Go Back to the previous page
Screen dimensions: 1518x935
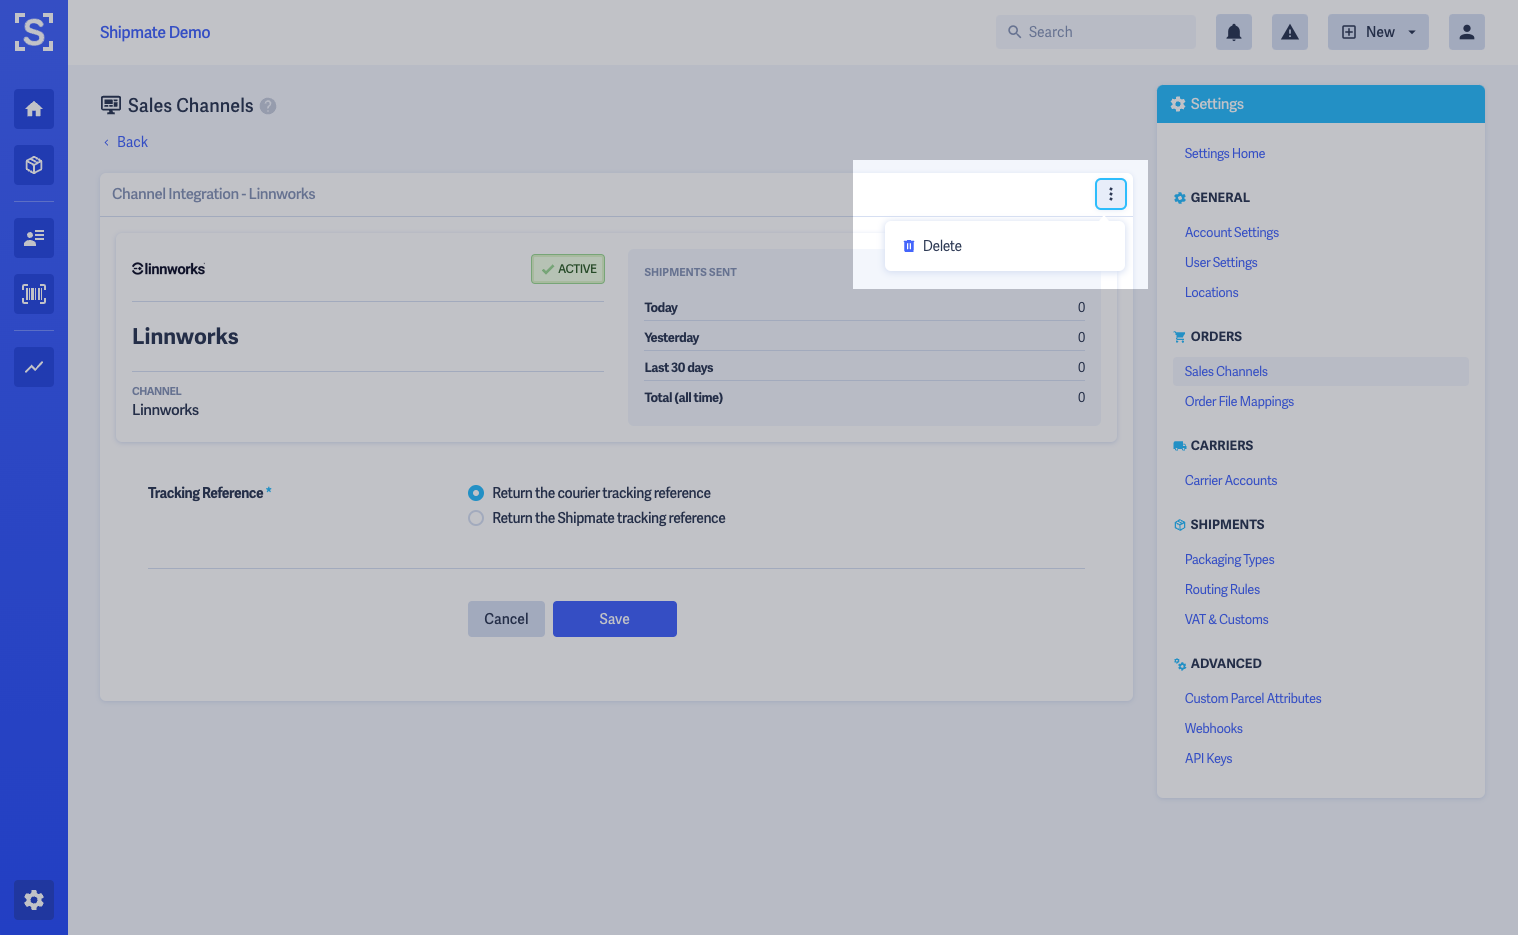point(126,142)
